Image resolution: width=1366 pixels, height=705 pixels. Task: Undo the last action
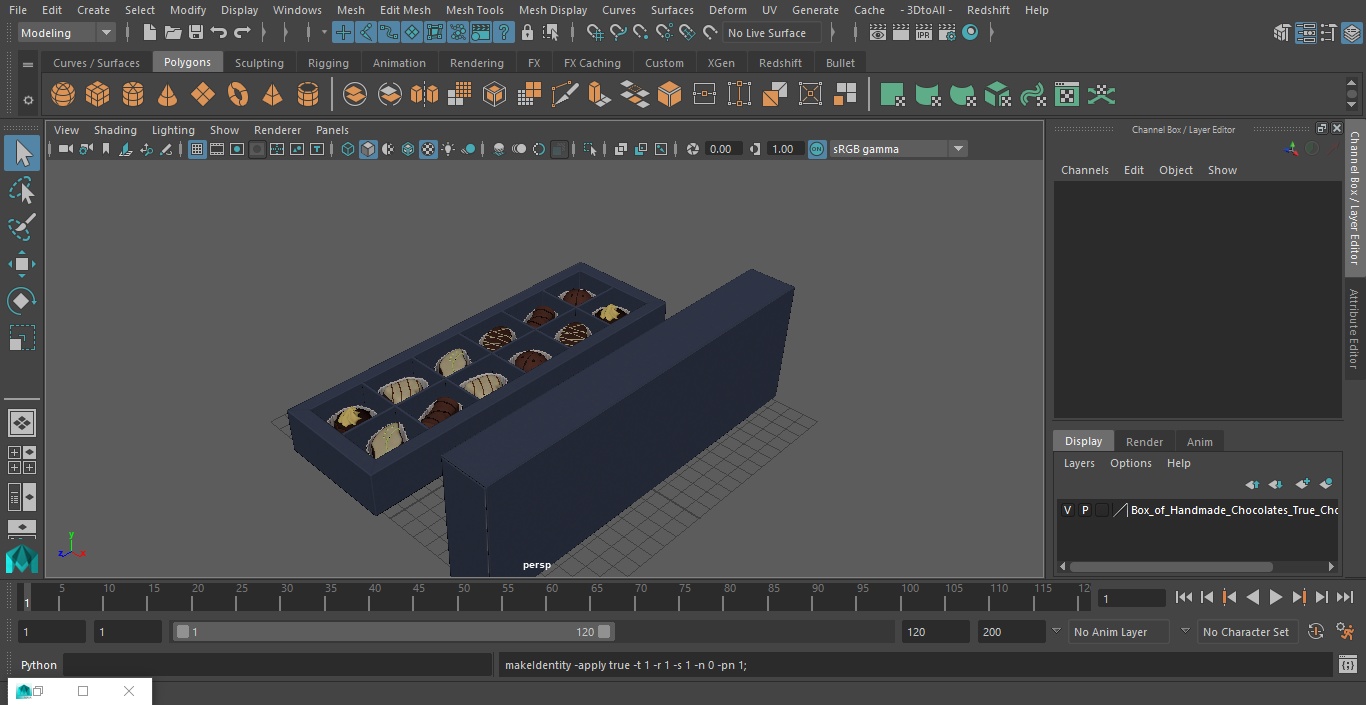tap(219, 33)
